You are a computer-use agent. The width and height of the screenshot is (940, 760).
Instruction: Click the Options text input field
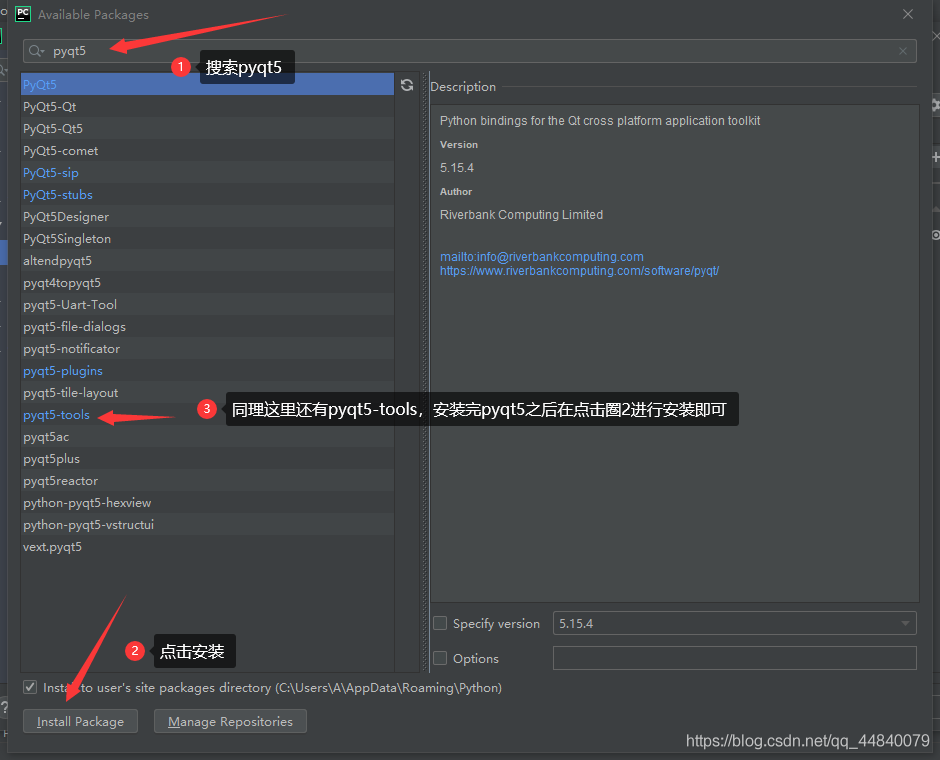(734, 658)
